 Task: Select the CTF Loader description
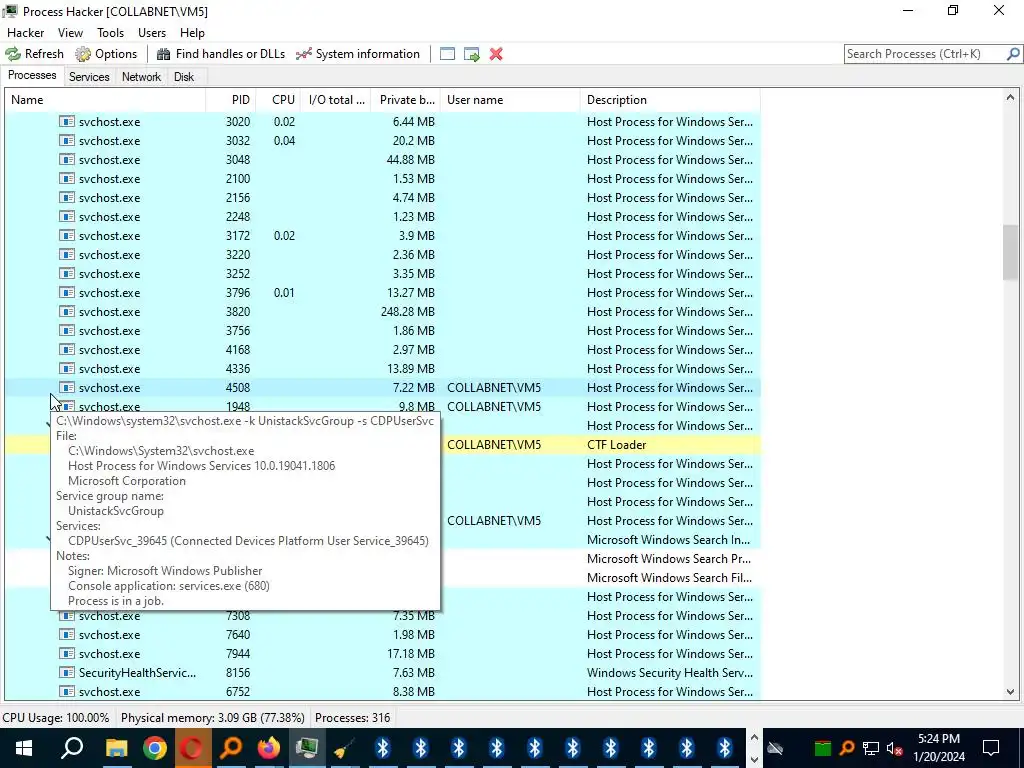(x=616, y=445)
